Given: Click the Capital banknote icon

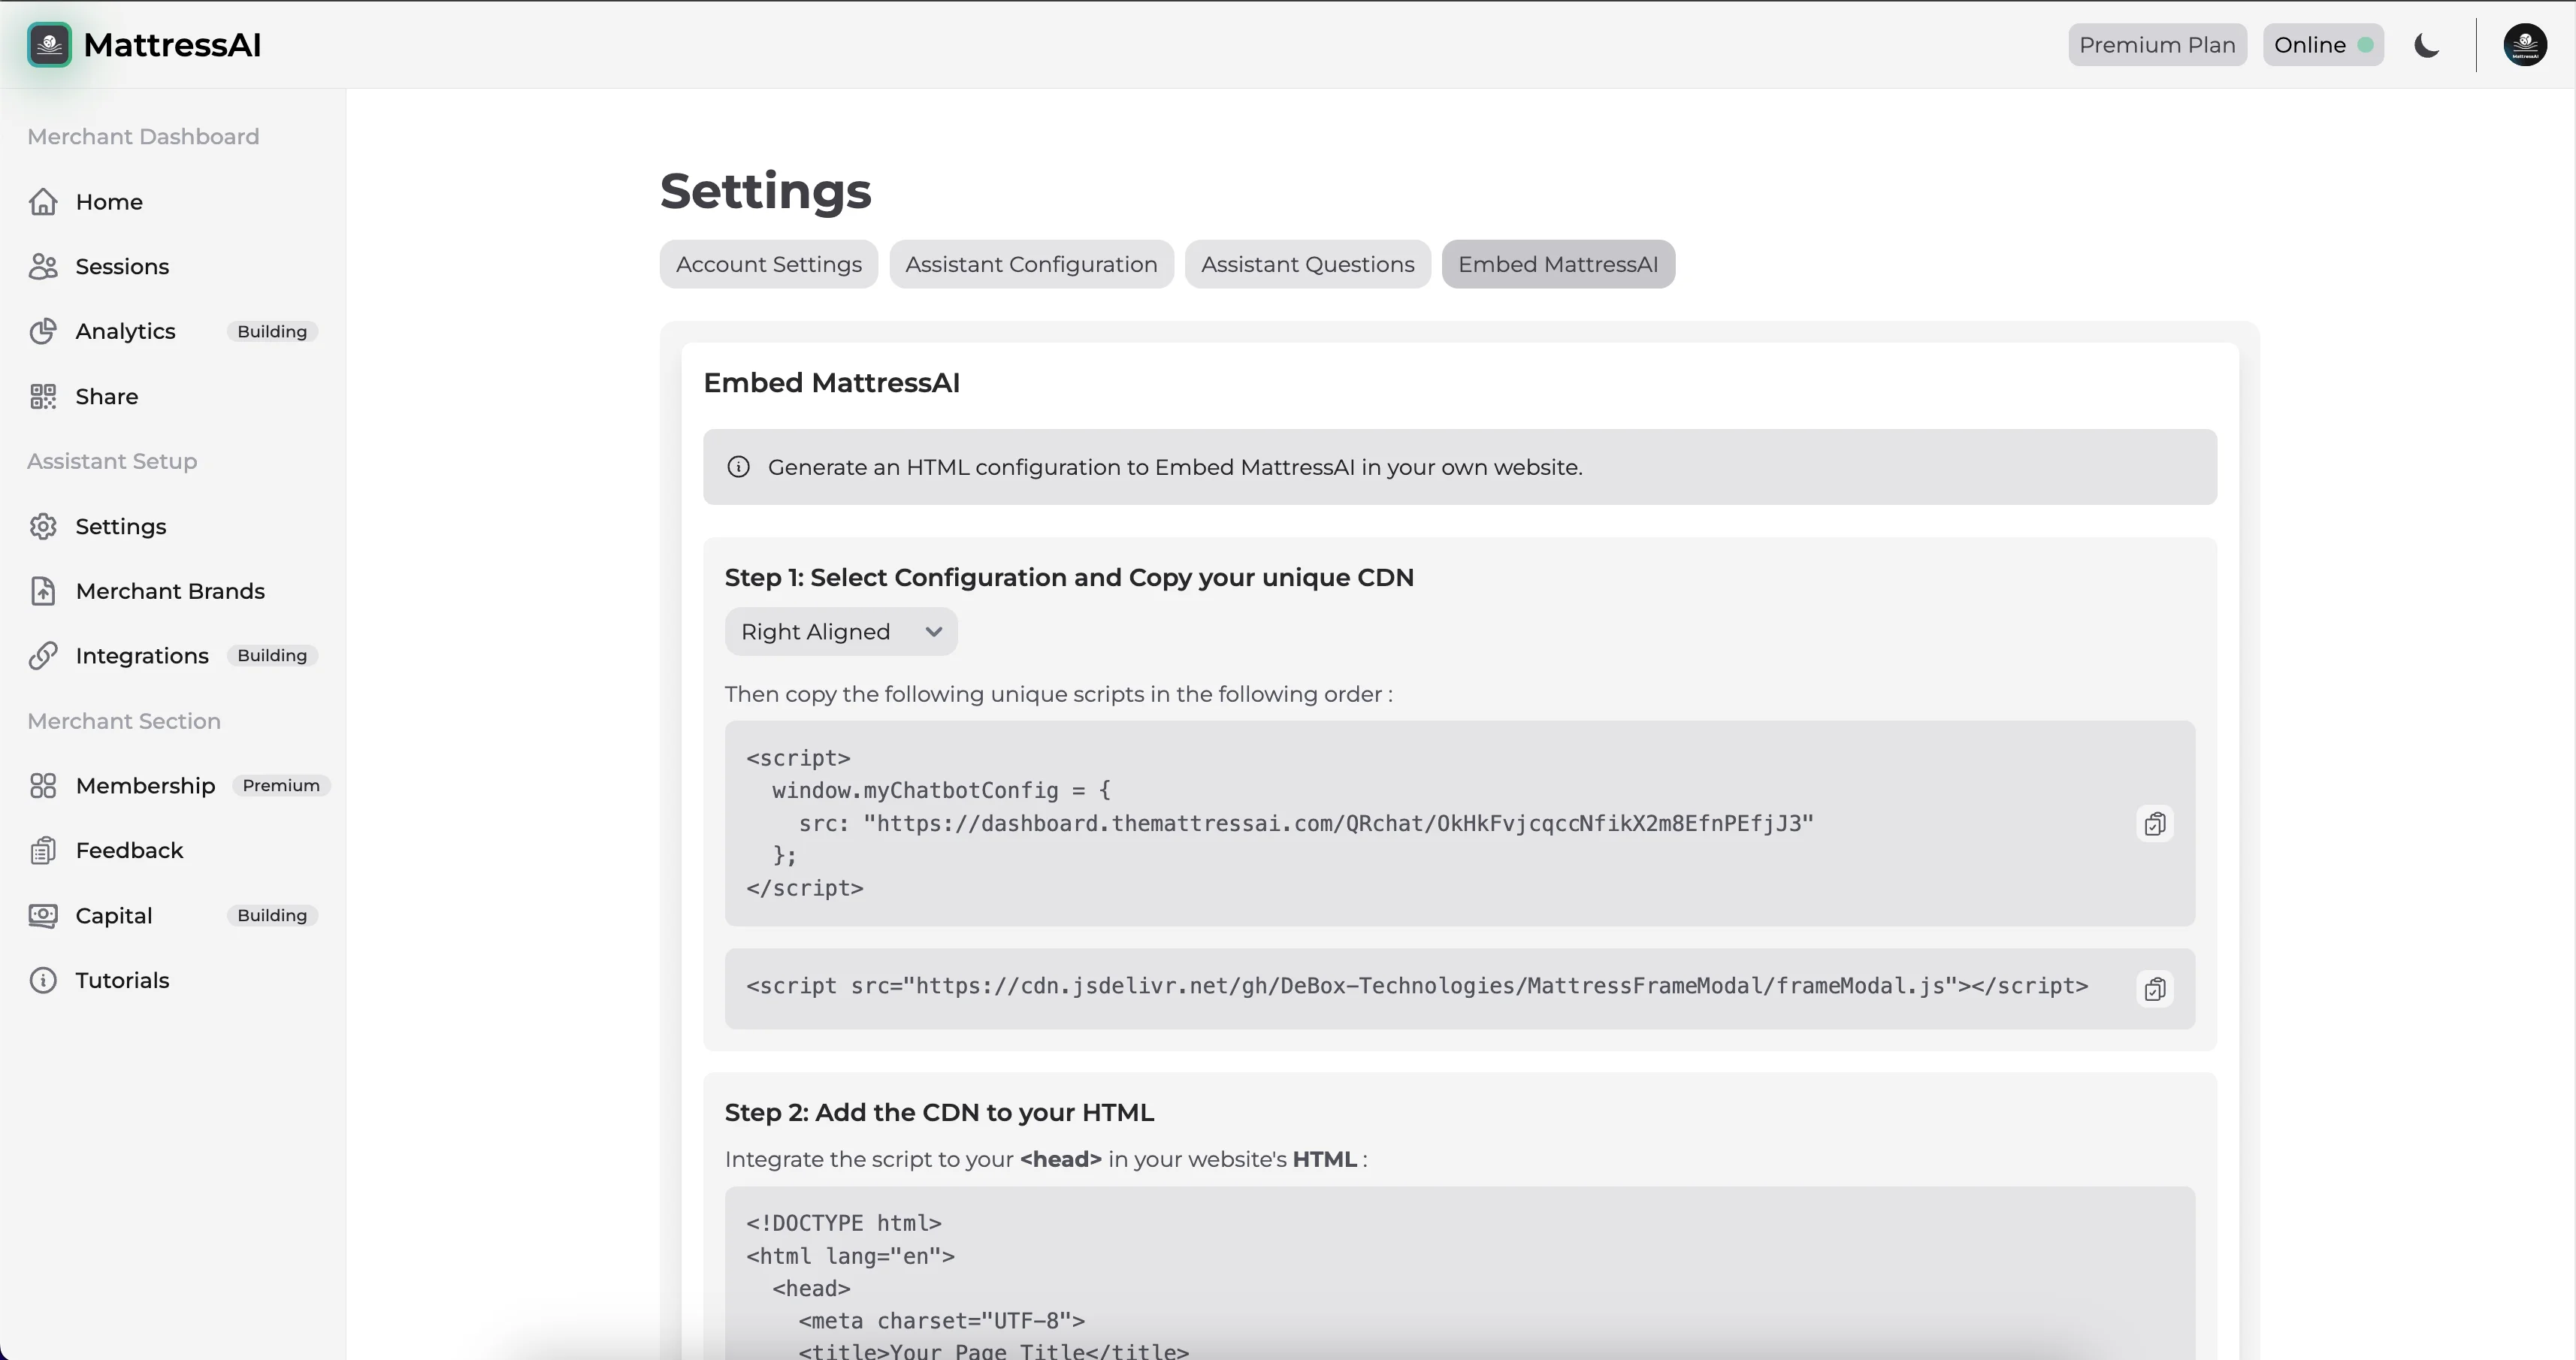Looking at the screenshot, I should pos(43,916).
